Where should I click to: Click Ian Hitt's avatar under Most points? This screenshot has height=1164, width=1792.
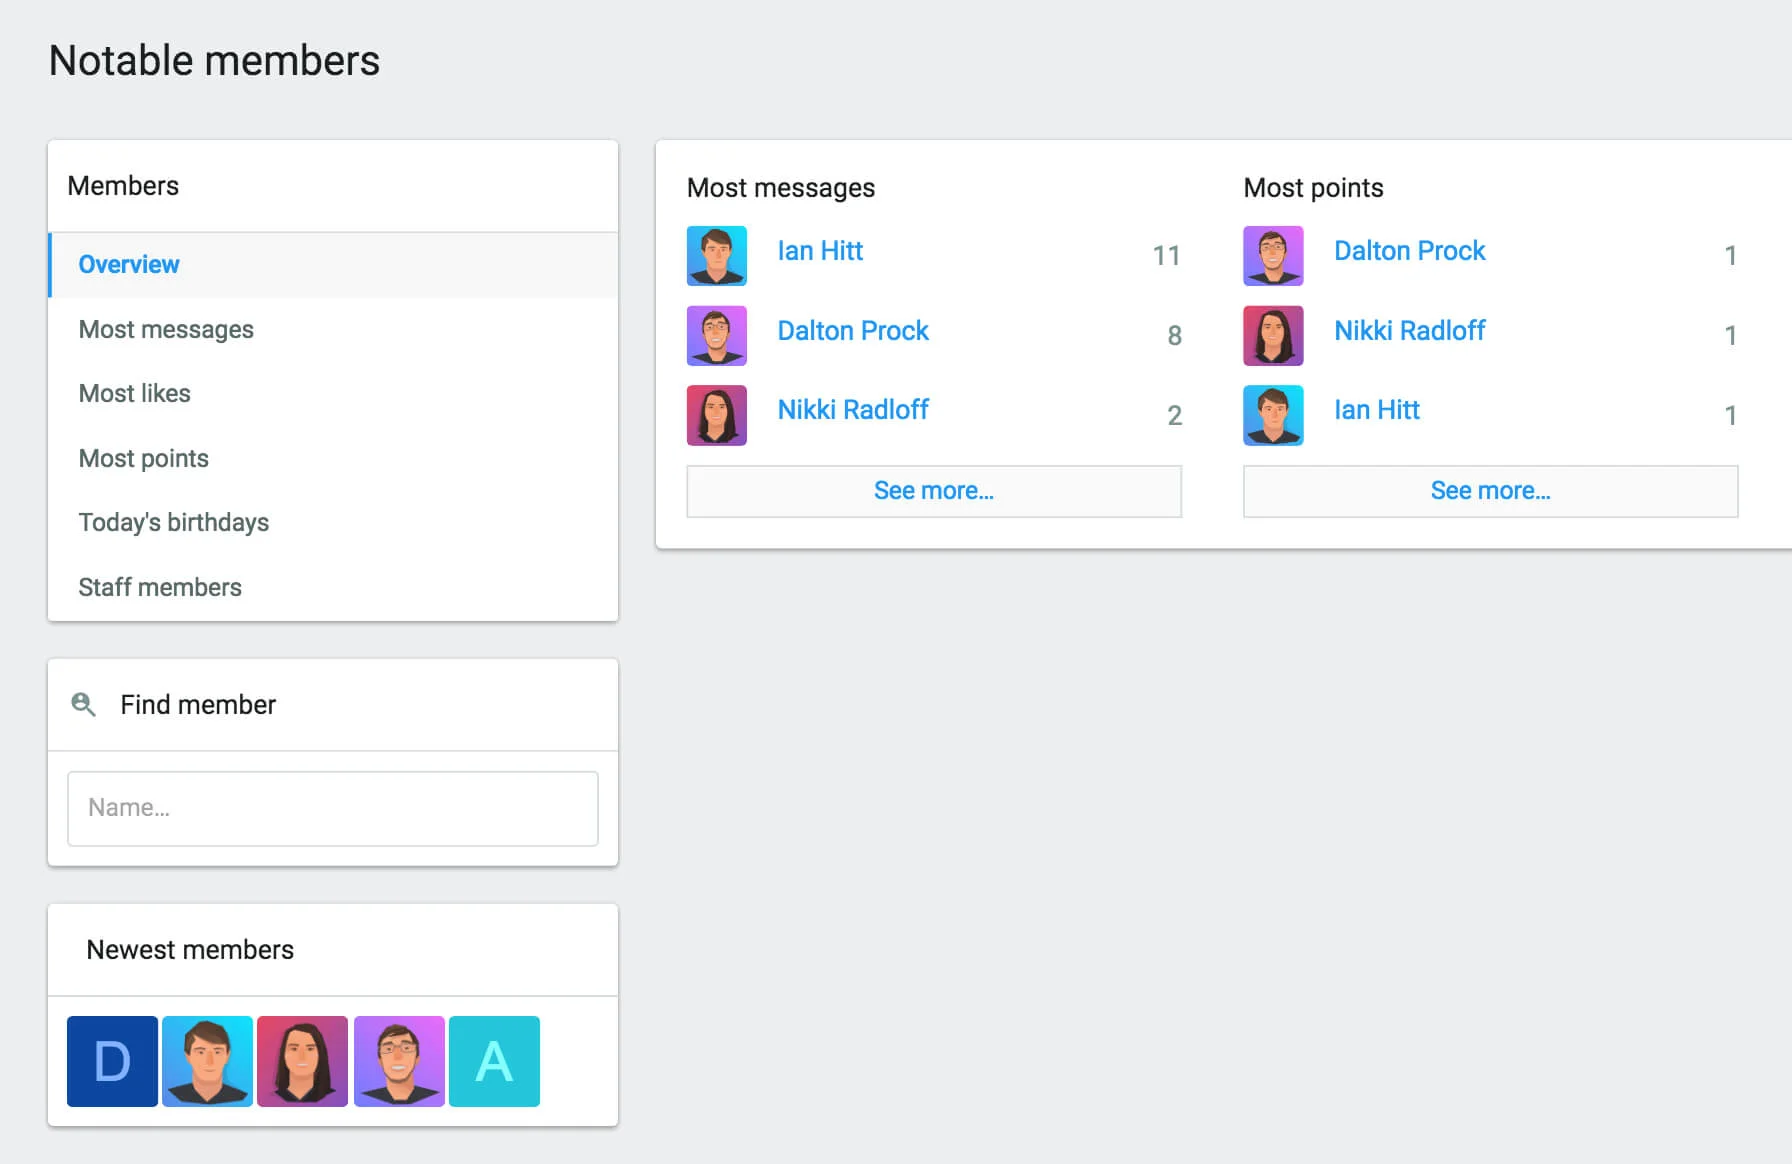click(1273, 415)
